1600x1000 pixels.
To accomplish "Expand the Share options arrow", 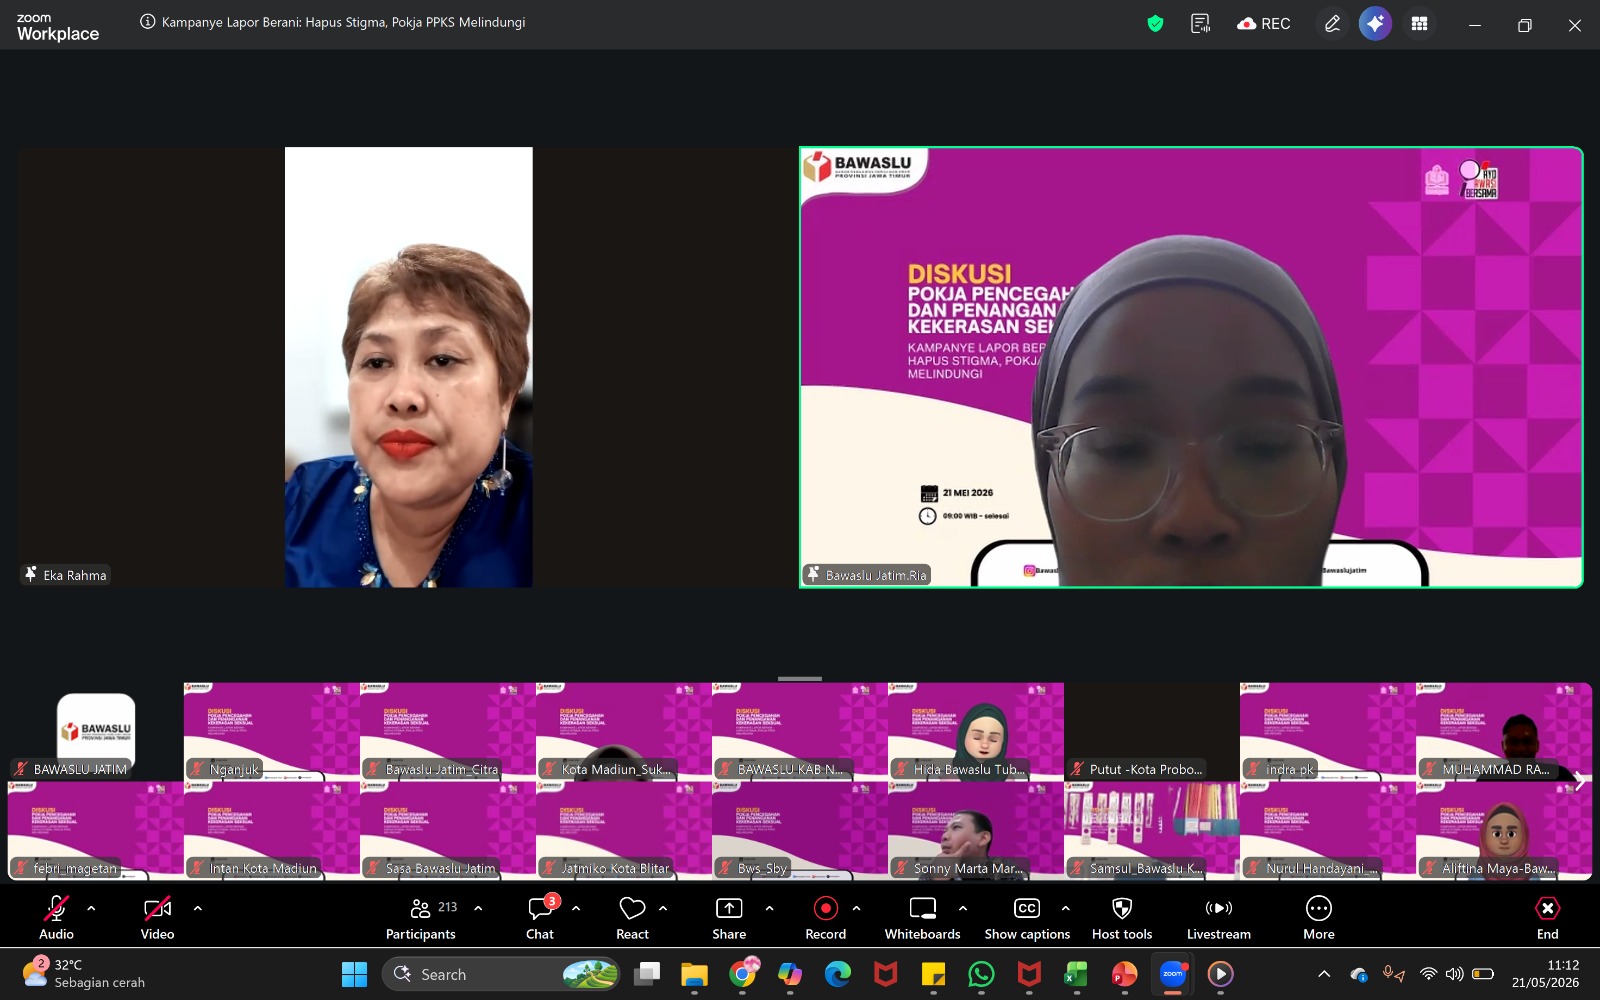I will 769,908.
